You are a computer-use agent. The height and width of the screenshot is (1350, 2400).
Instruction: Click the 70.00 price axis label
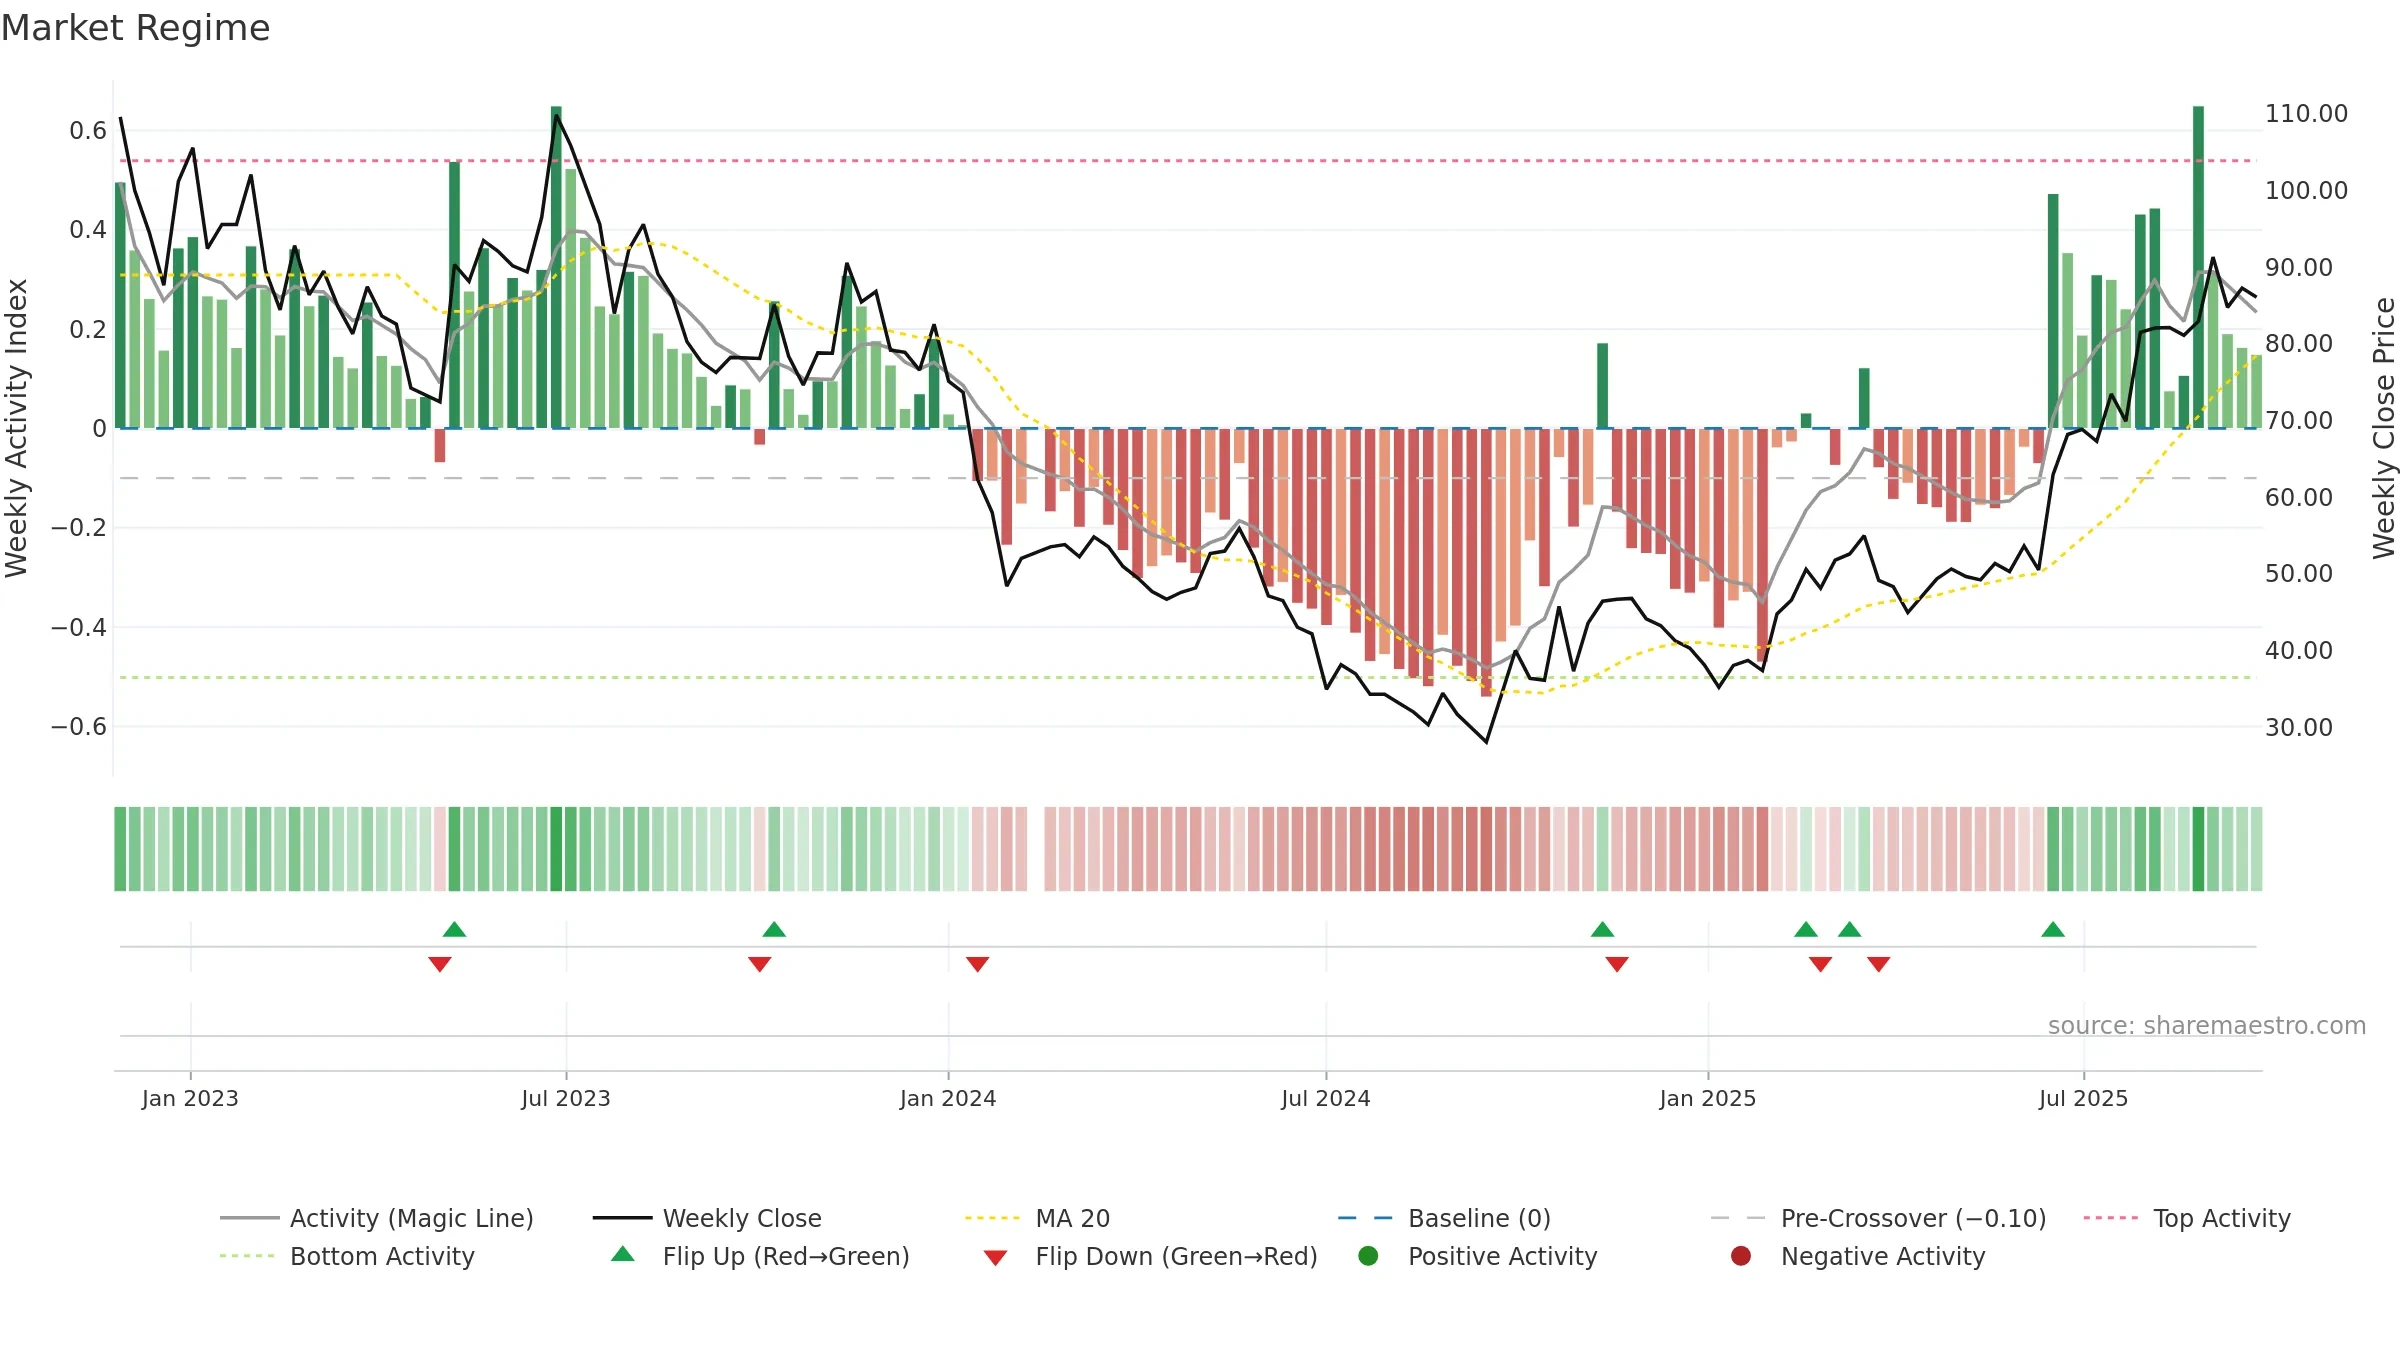point(2299,421)
